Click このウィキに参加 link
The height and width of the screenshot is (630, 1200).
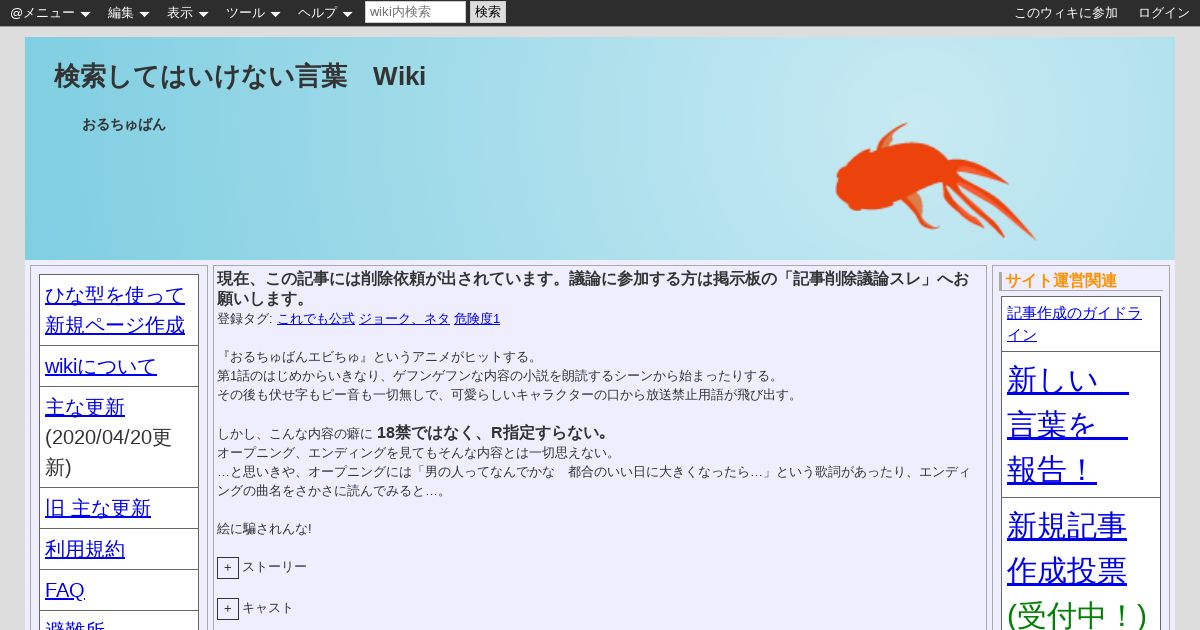click(x=1066, y=13)
